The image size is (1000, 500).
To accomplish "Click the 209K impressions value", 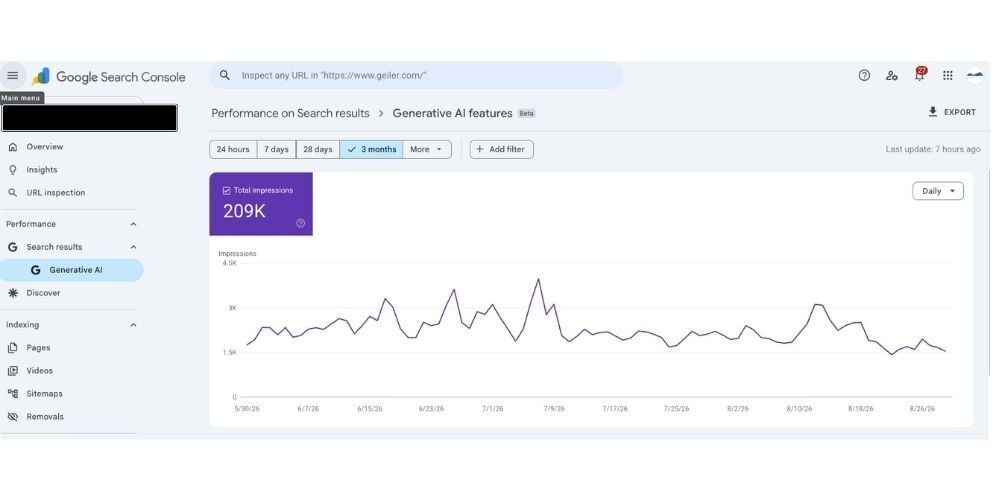I will tap(244, 212).
